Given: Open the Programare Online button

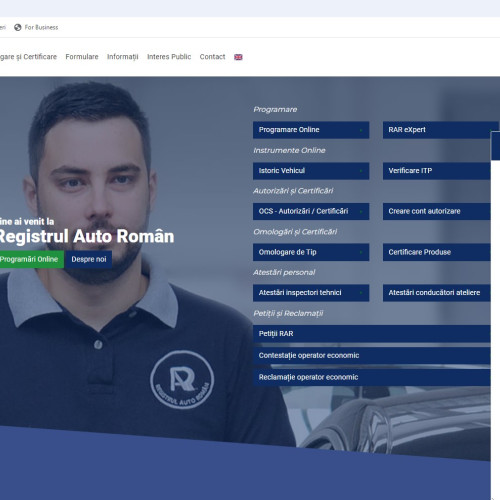Looking at the screenshot, I should pos(311,130).
